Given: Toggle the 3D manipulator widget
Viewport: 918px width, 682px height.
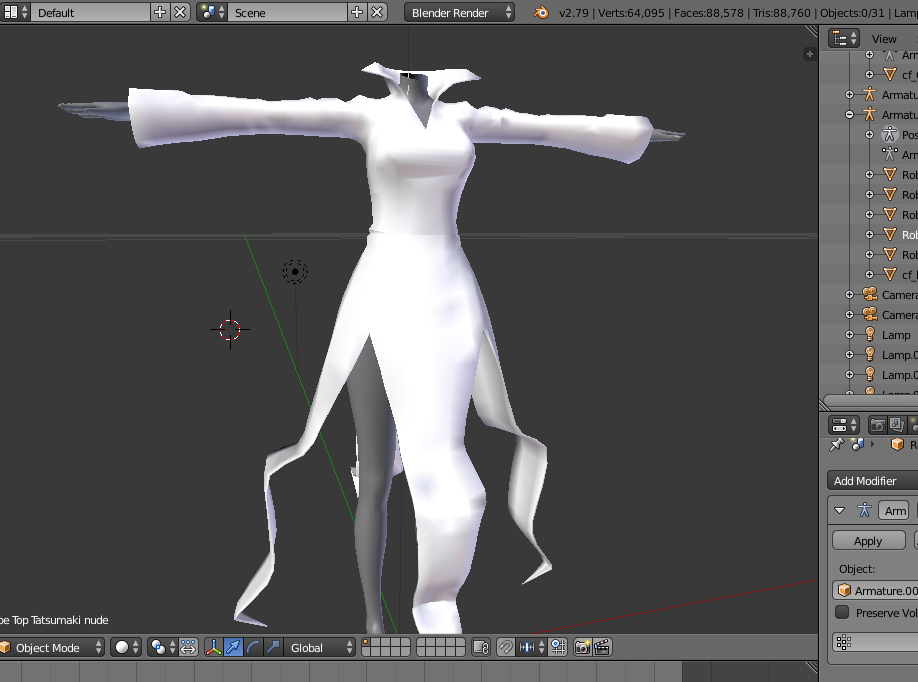Looking at the screenshot, I should coord(214,647).
